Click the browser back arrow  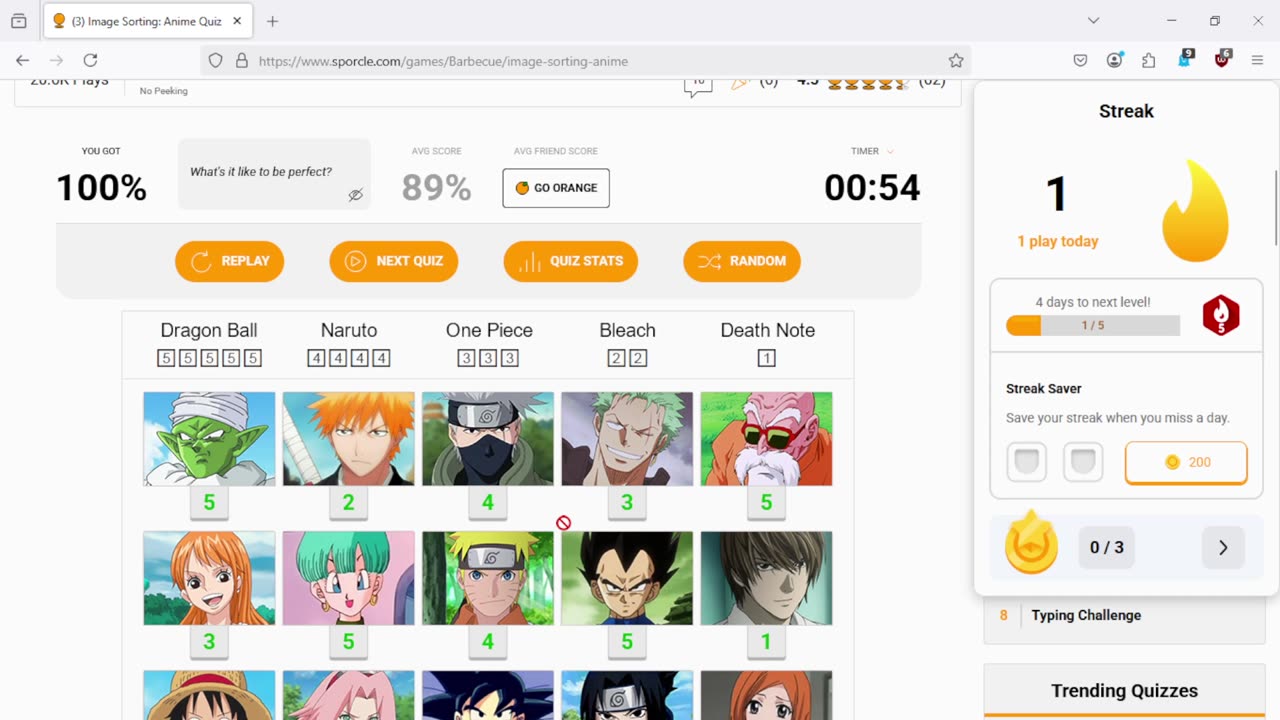tap(22, 60)
